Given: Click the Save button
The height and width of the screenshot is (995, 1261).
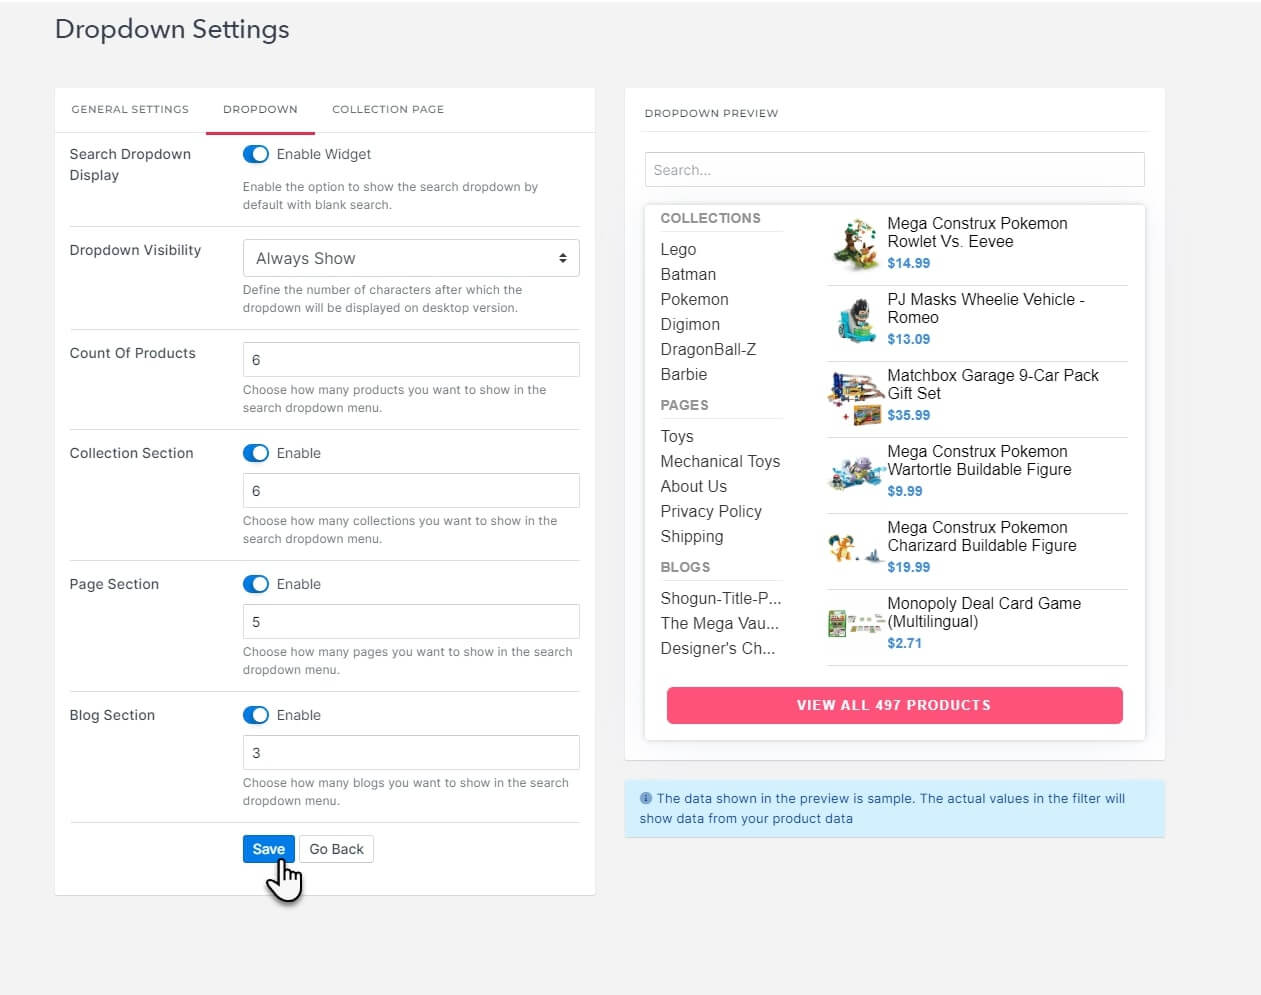Looking at the screenshot, I should (x=268, y=848).
